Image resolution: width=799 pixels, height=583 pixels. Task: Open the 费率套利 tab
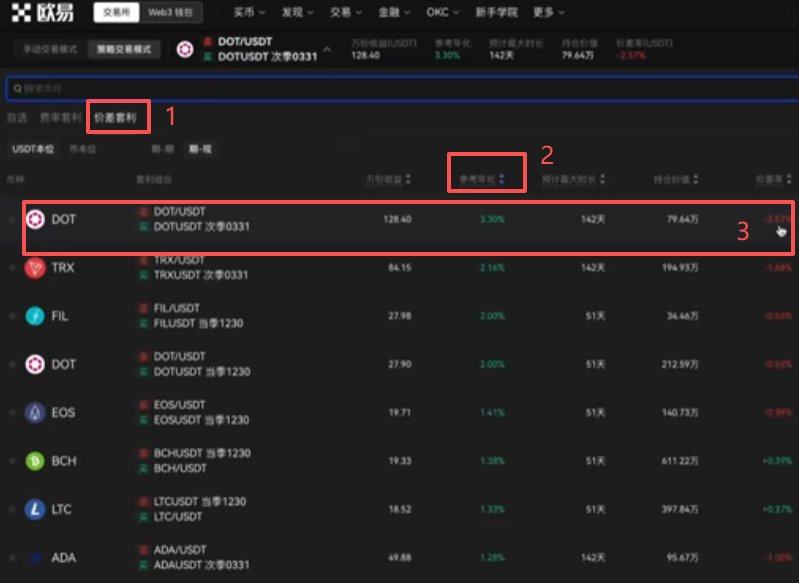coord(61,118)
